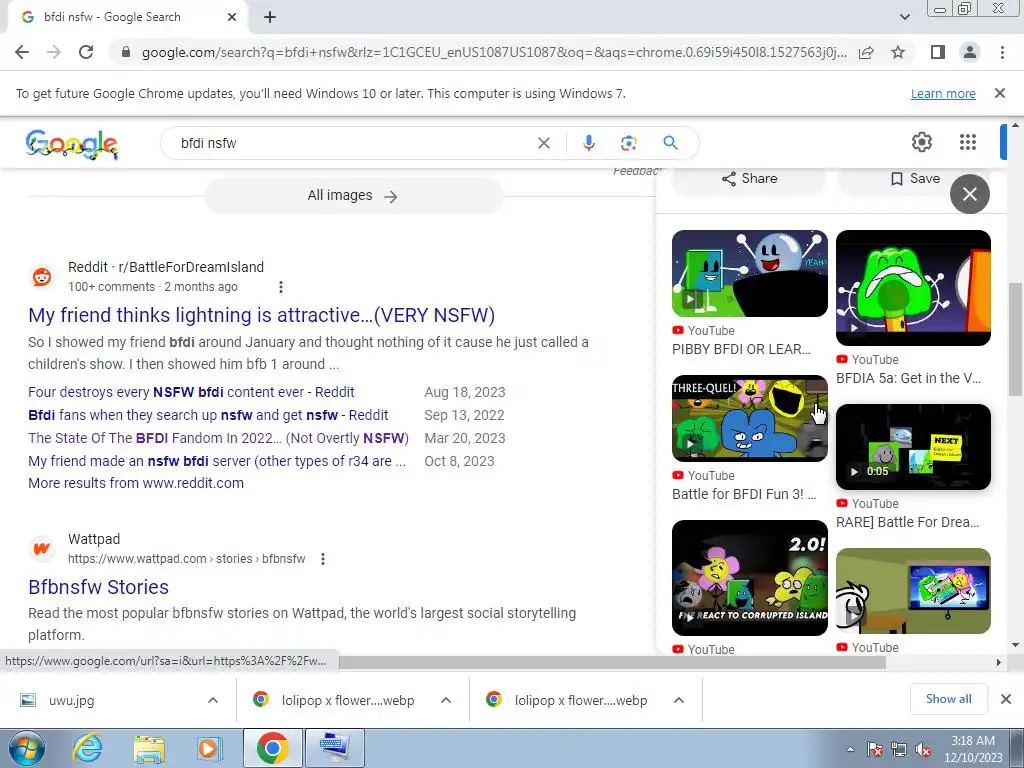1024x768 pixels.
Task: Expand uwu.jpg download options arrow
Action: pos(212,700)
